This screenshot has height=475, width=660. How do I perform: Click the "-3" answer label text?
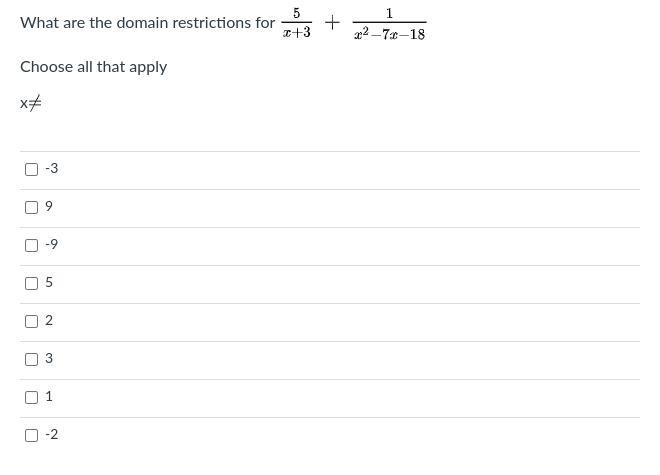[x=51, y=168]
